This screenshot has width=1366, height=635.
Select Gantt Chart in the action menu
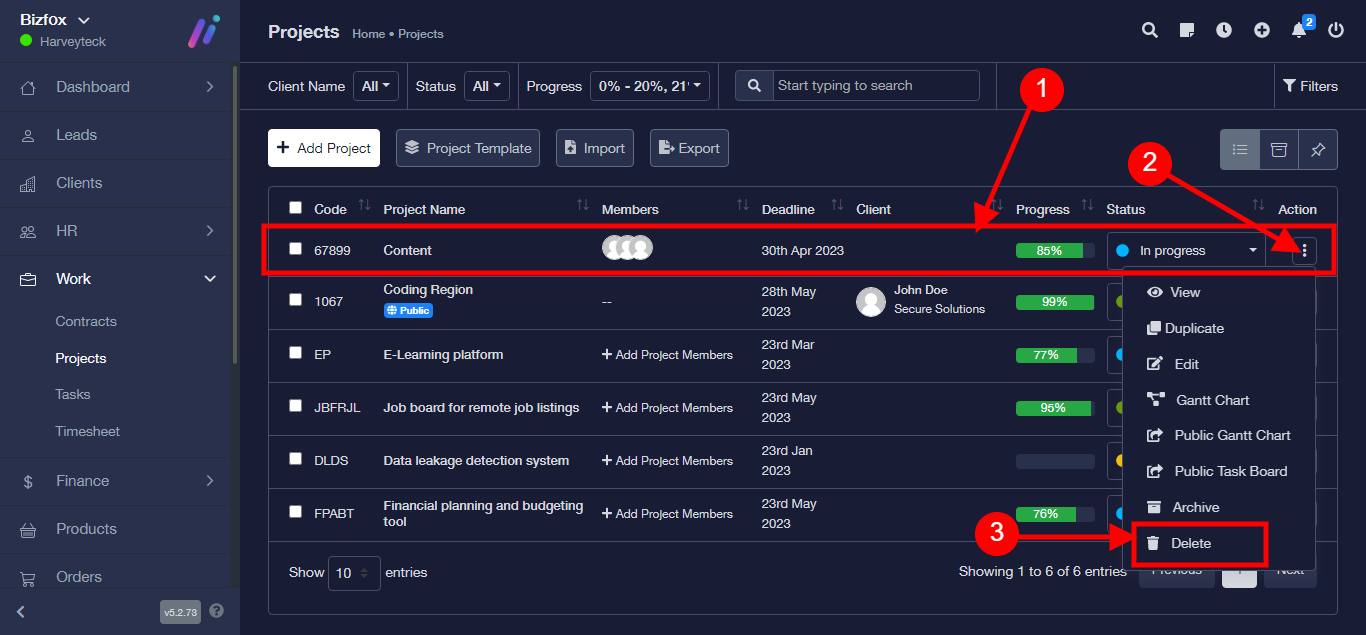coord(1212,400)
